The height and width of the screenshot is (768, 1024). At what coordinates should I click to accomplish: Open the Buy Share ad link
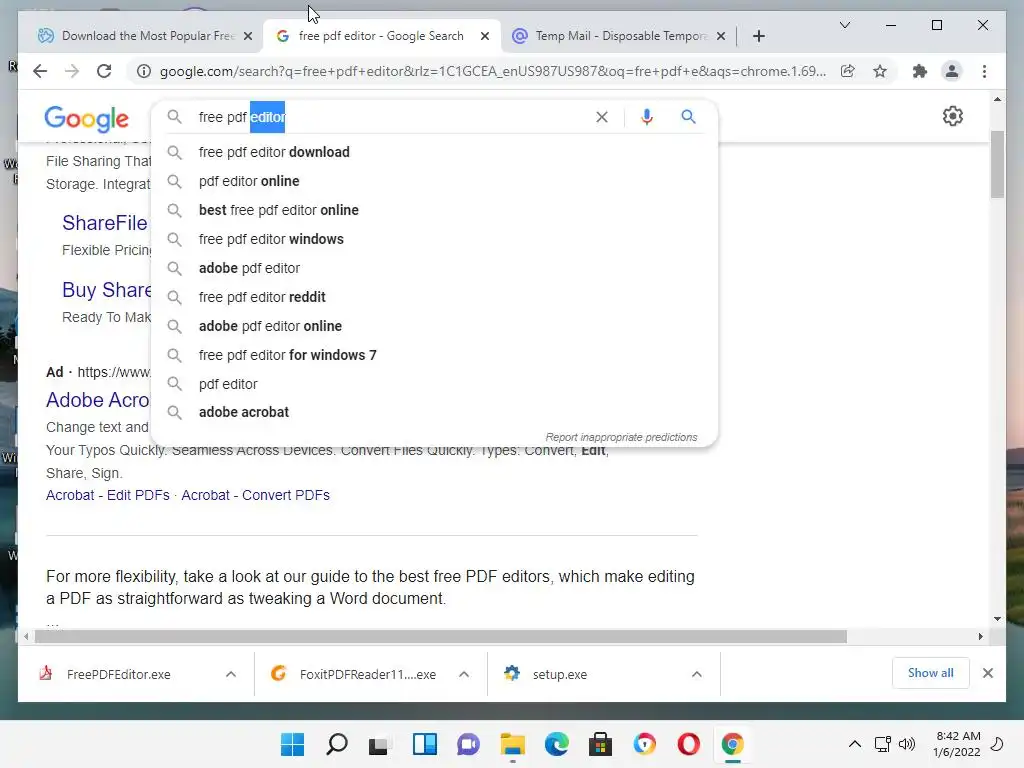point(107,289)
